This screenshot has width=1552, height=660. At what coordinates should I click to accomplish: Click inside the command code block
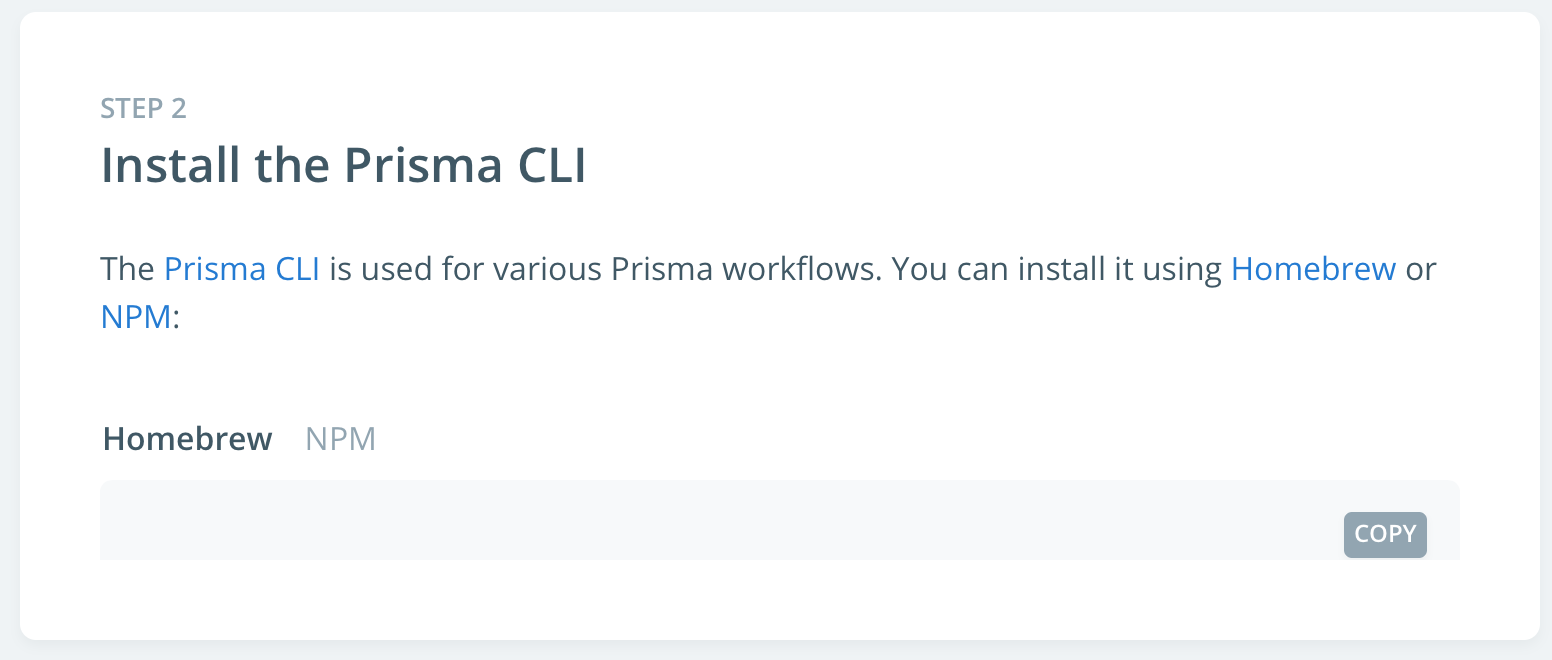[x=600, y=520]
